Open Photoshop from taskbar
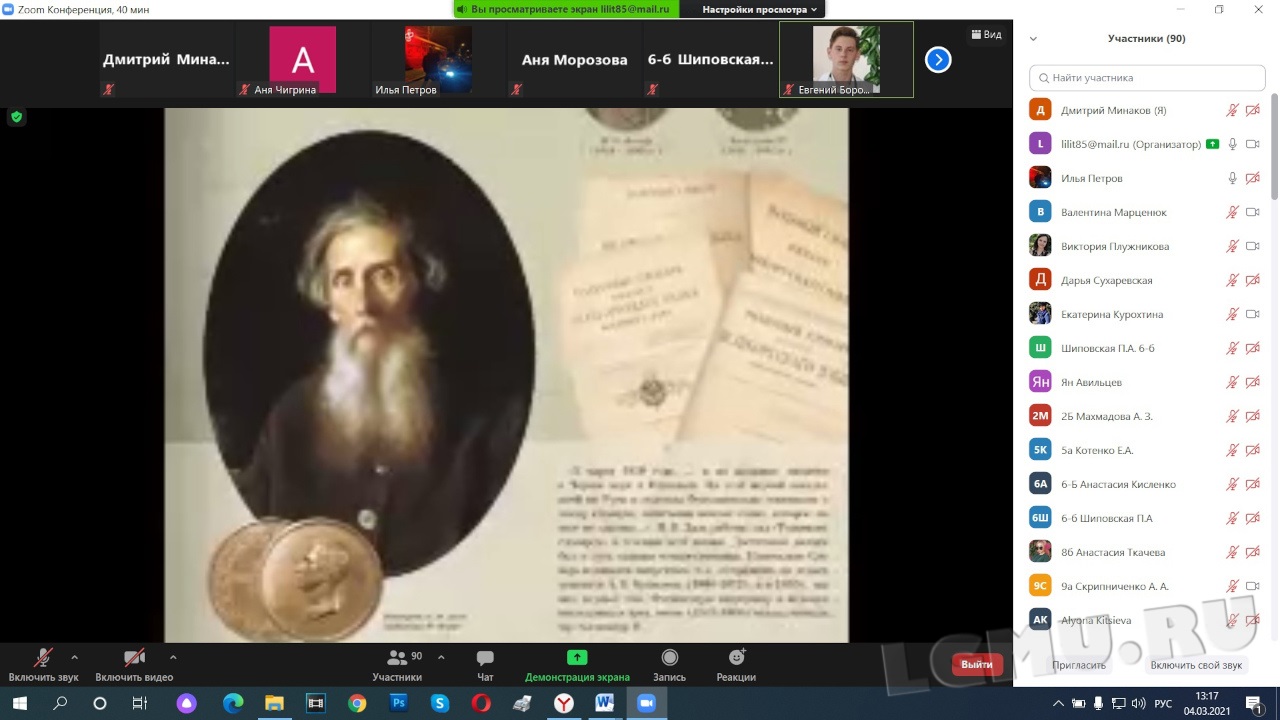The image size is (1280, 720). (x=398, y=703)
